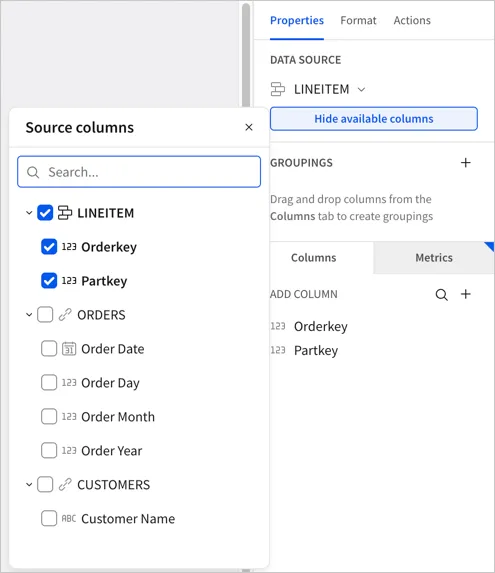Click the Customer Name label in the tree

(128, 519)
